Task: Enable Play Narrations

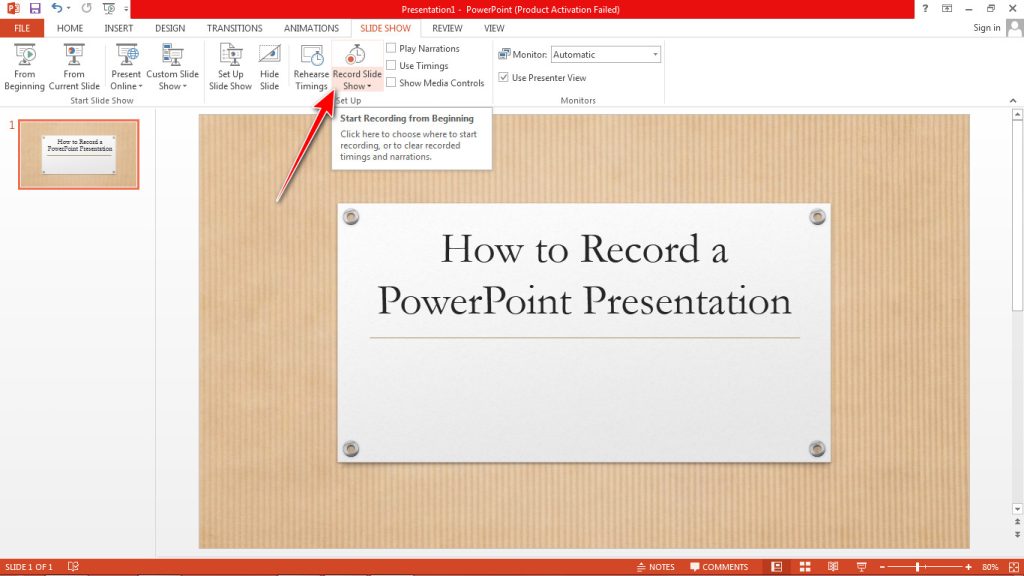Action: 390,47
